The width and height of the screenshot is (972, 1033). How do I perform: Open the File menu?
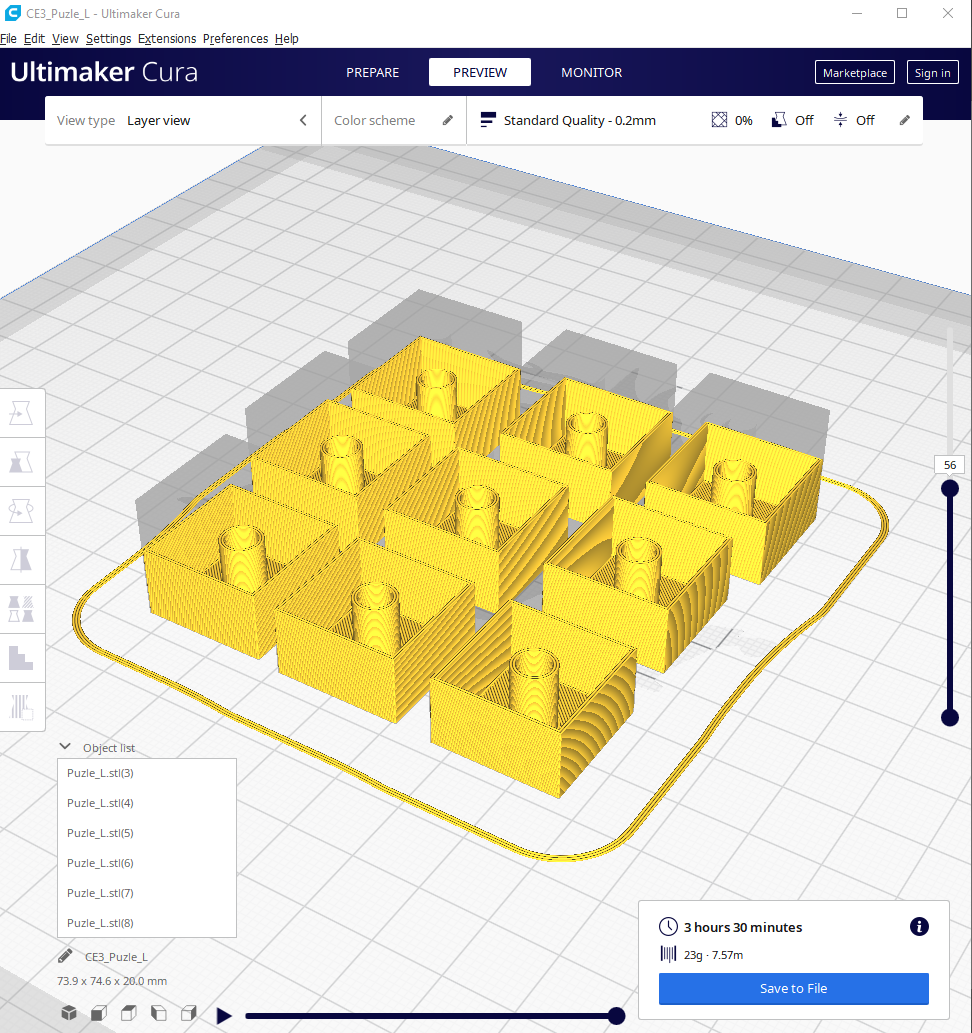point(9,38)
